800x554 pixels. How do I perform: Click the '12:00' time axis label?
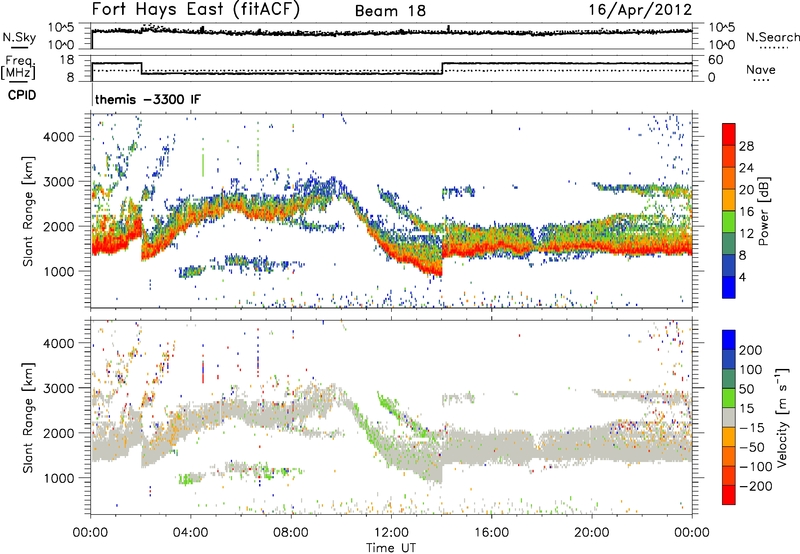point(391,533)
